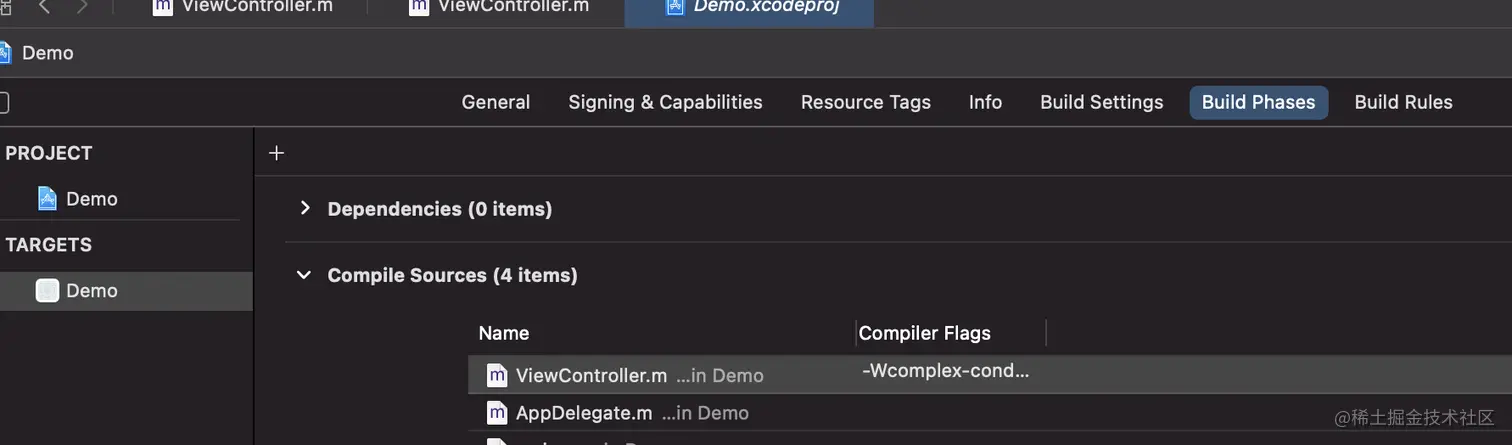Click the Demo project icon under PROJECT
Image resolution: width=1512 pixels, height=445 pixels.
tap(47, 199)
